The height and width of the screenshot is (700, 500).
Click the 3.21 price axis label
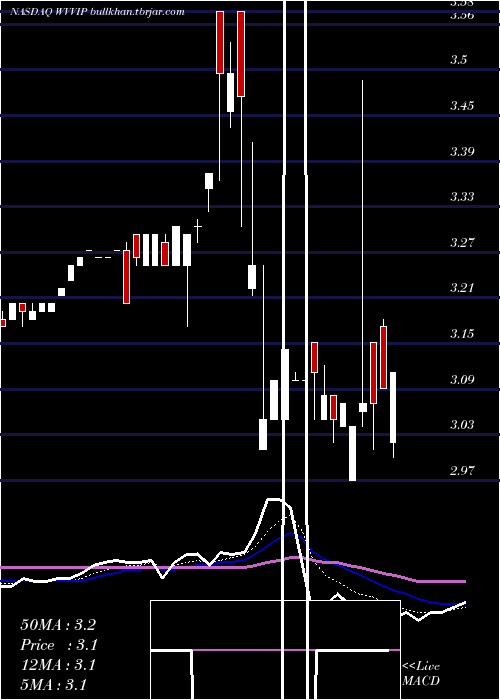(x=462, y=288)
